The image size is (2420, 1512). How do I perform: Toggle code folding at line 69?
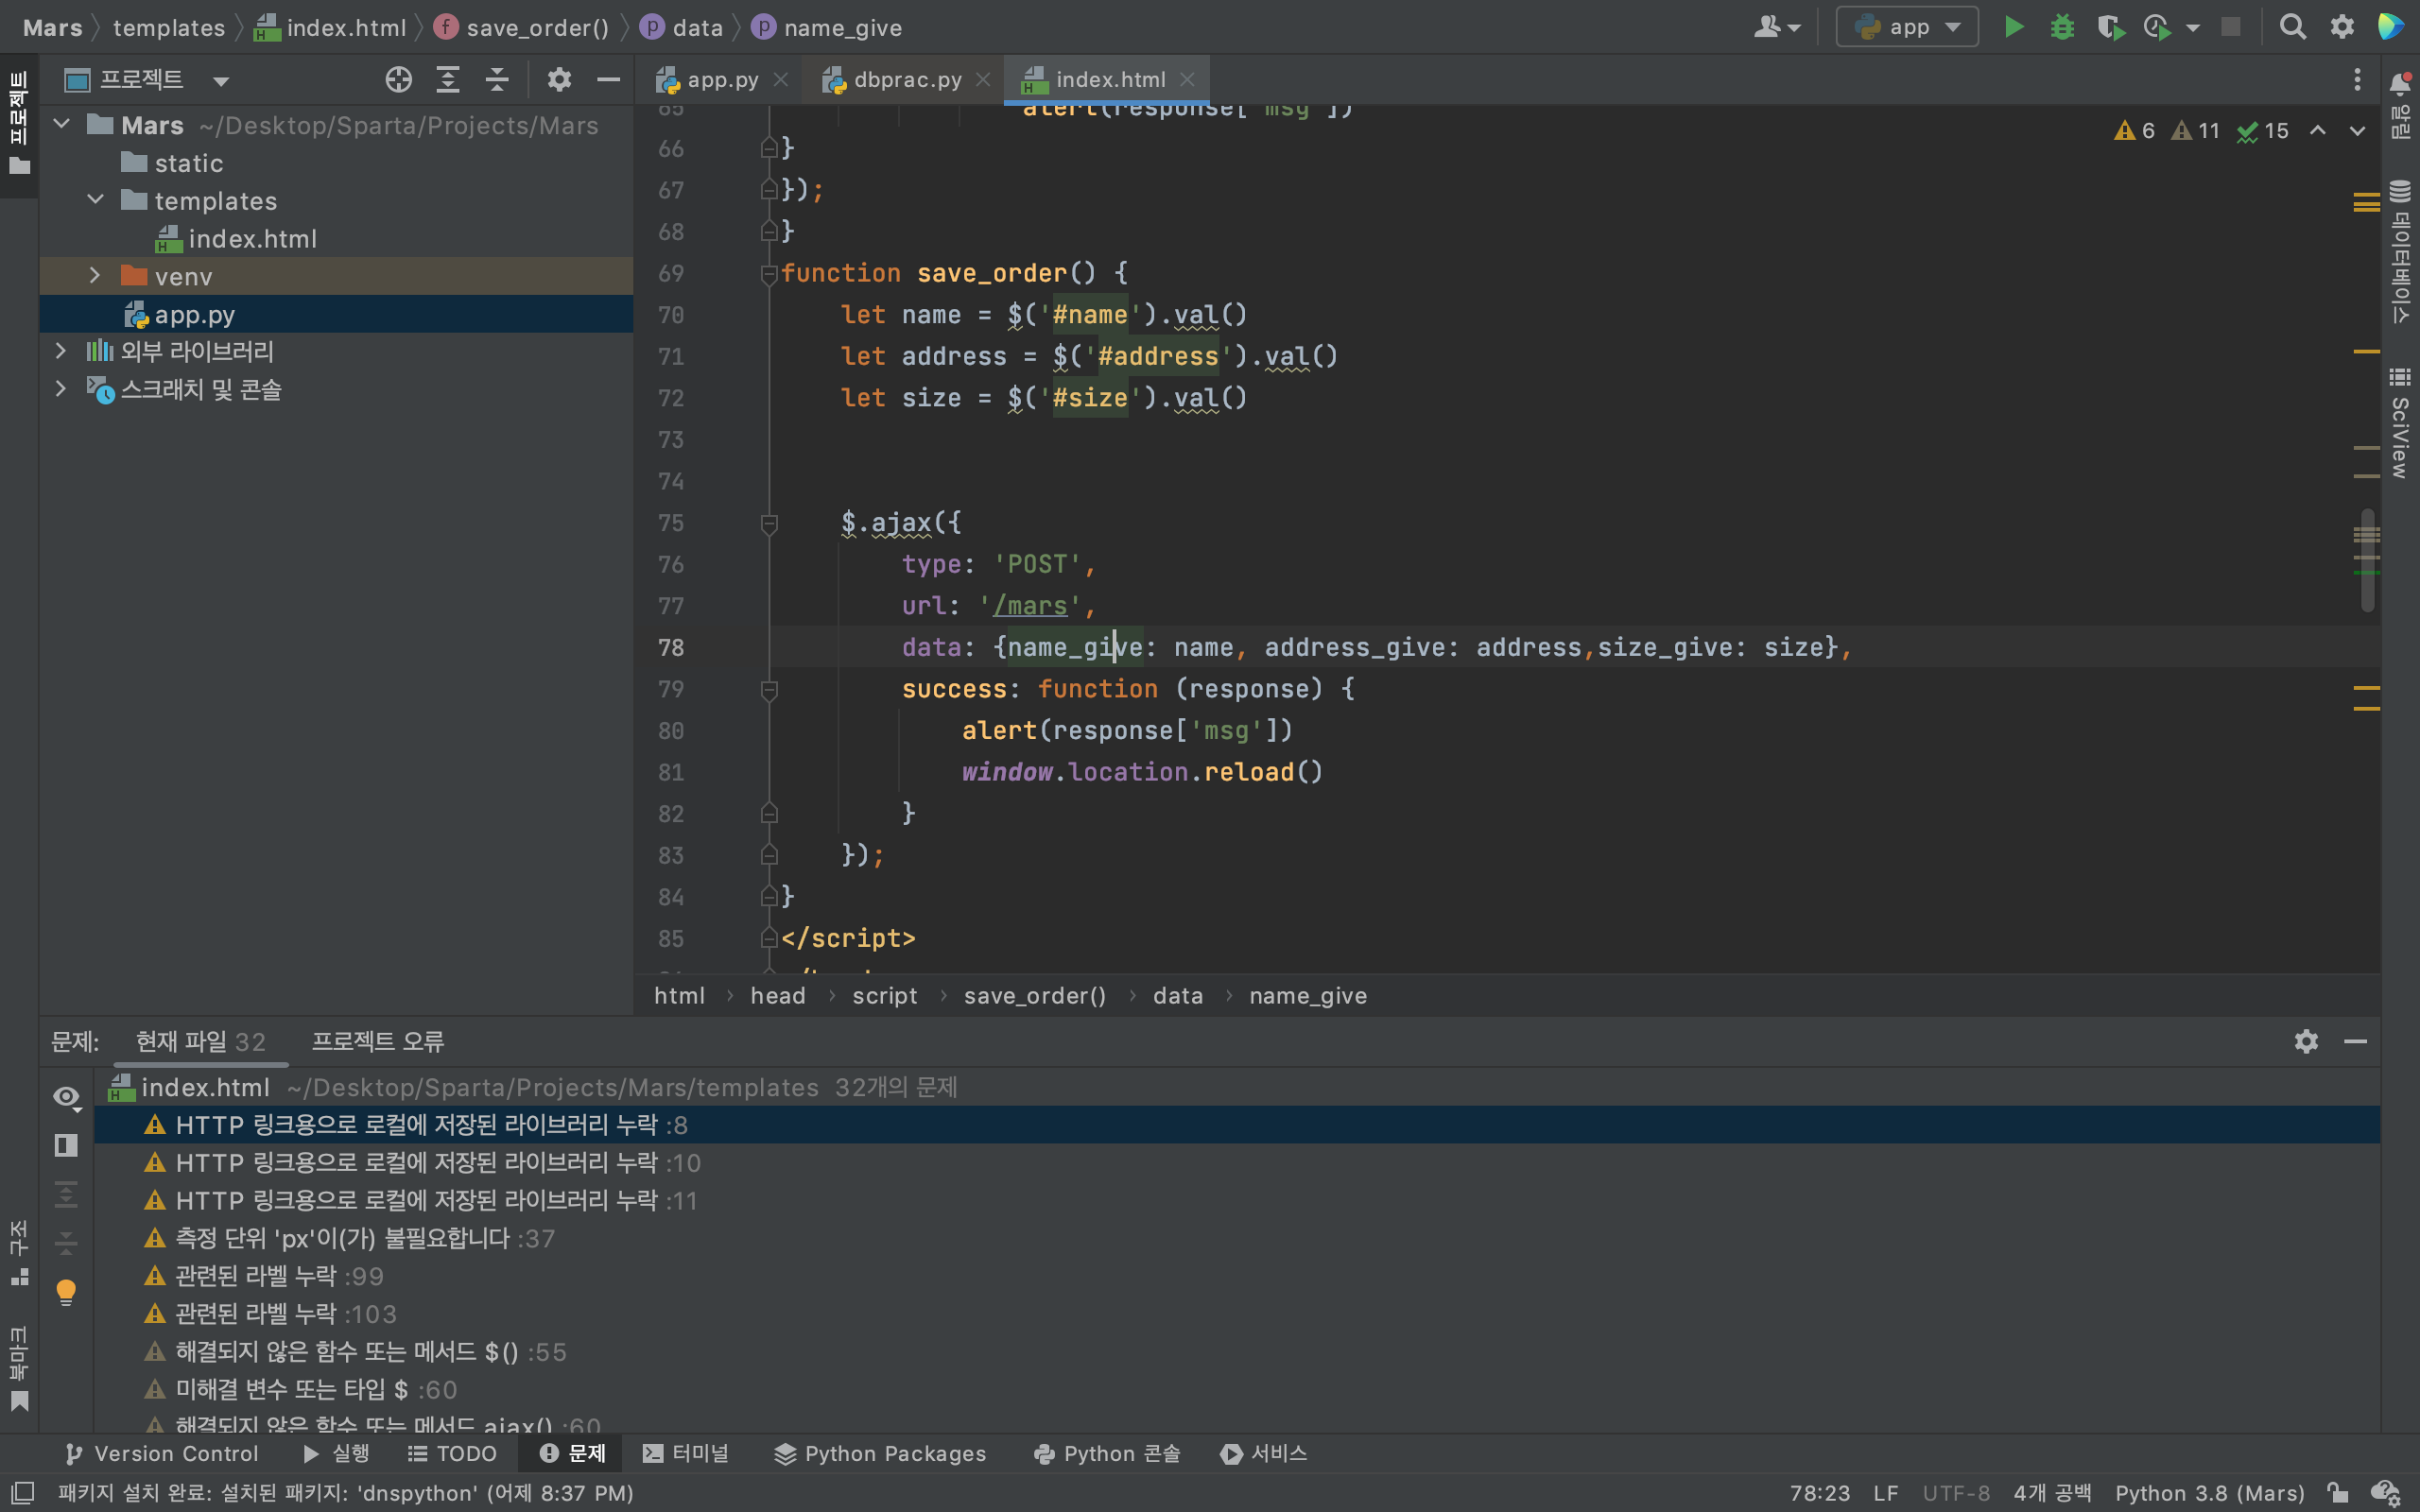click(x=769, y=273)
